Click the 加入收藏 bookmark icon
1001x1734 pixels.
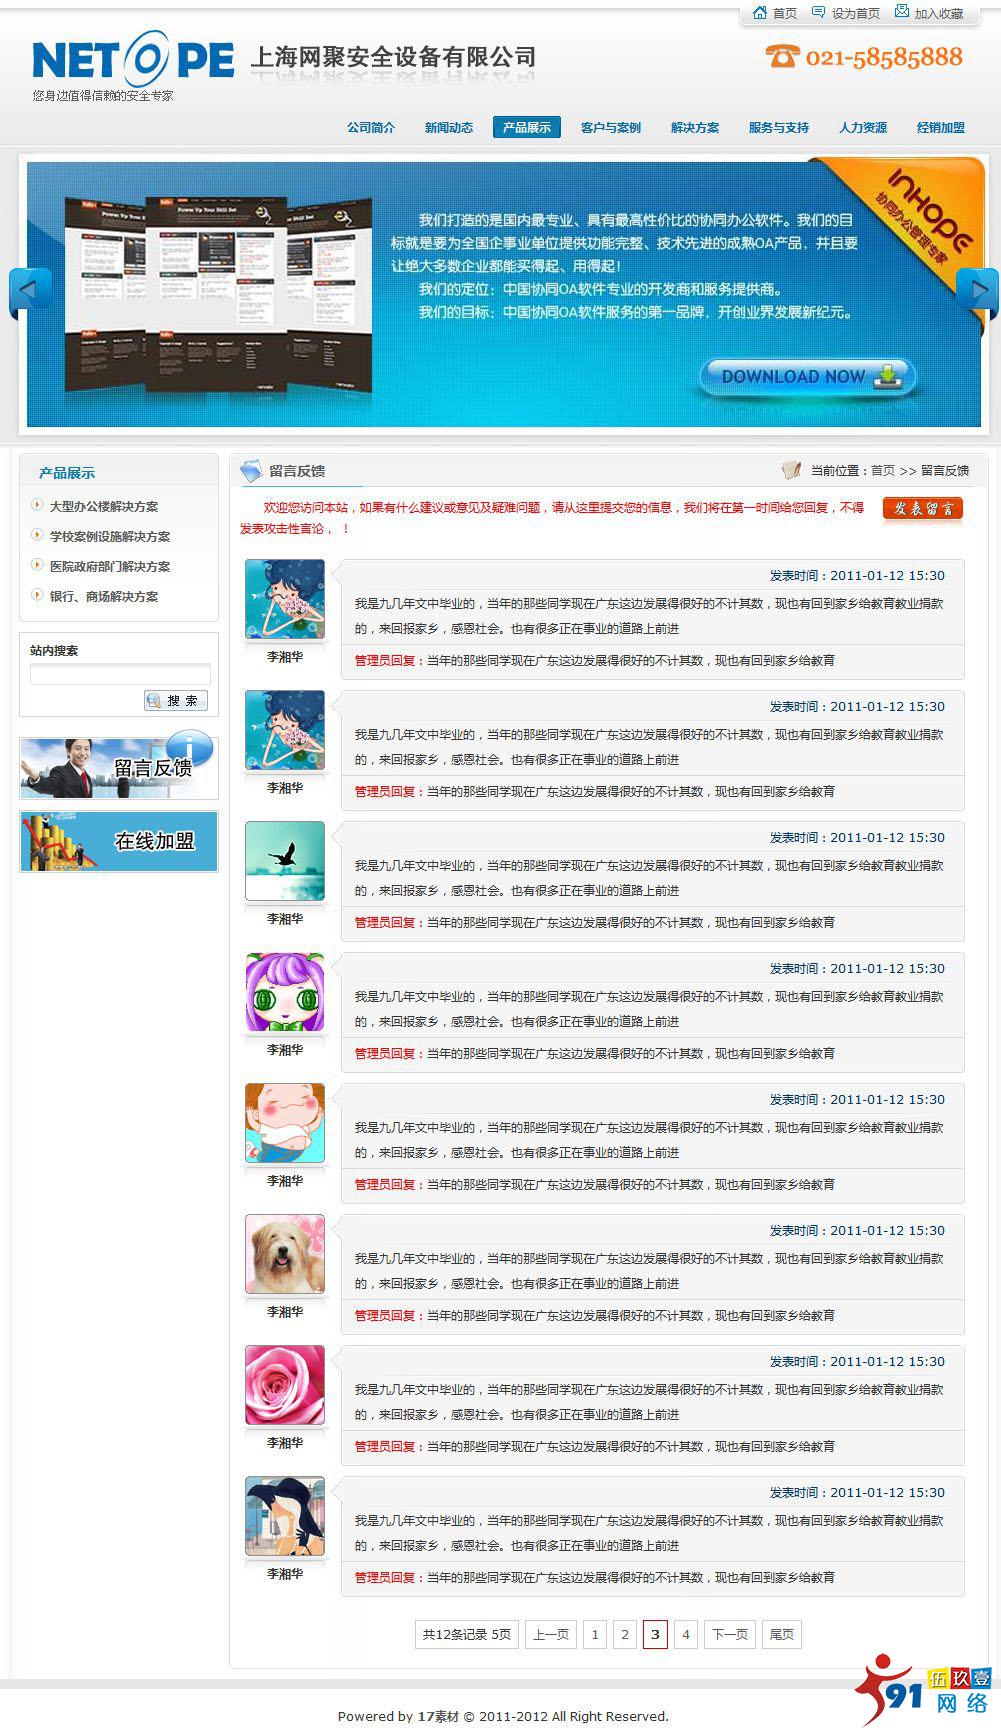tap(902, 12)
